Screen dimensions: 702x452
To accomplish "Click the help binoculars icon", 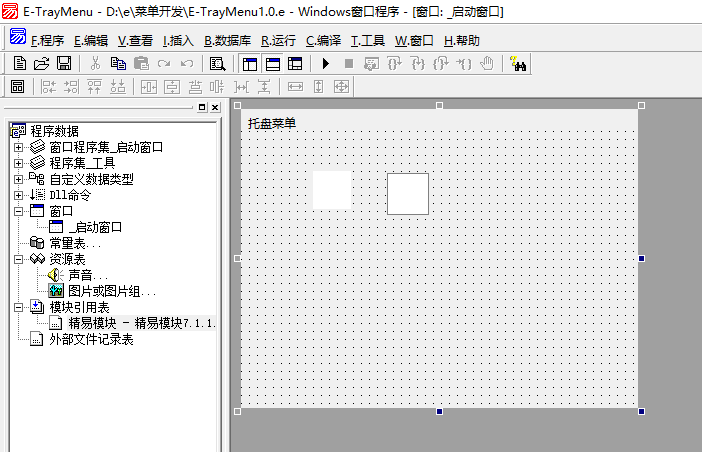I will pos(518,64).
